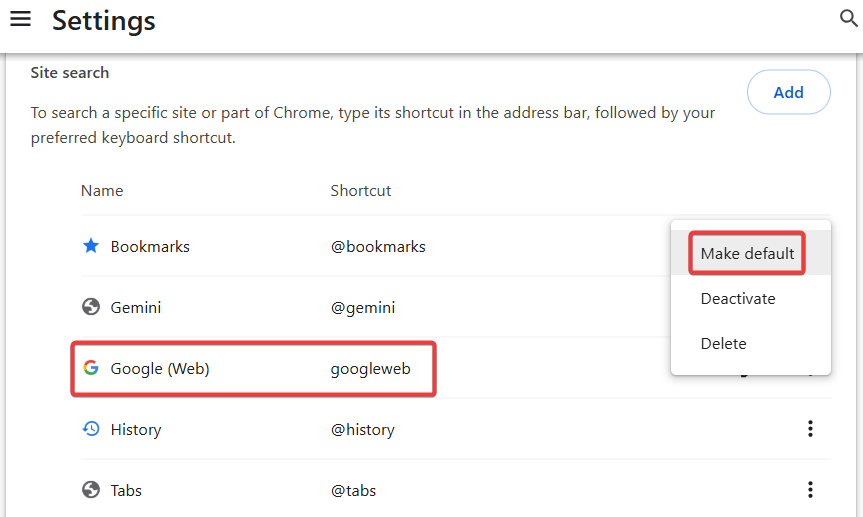
Task: Click the Add site search button
Action: pos(788,92)
